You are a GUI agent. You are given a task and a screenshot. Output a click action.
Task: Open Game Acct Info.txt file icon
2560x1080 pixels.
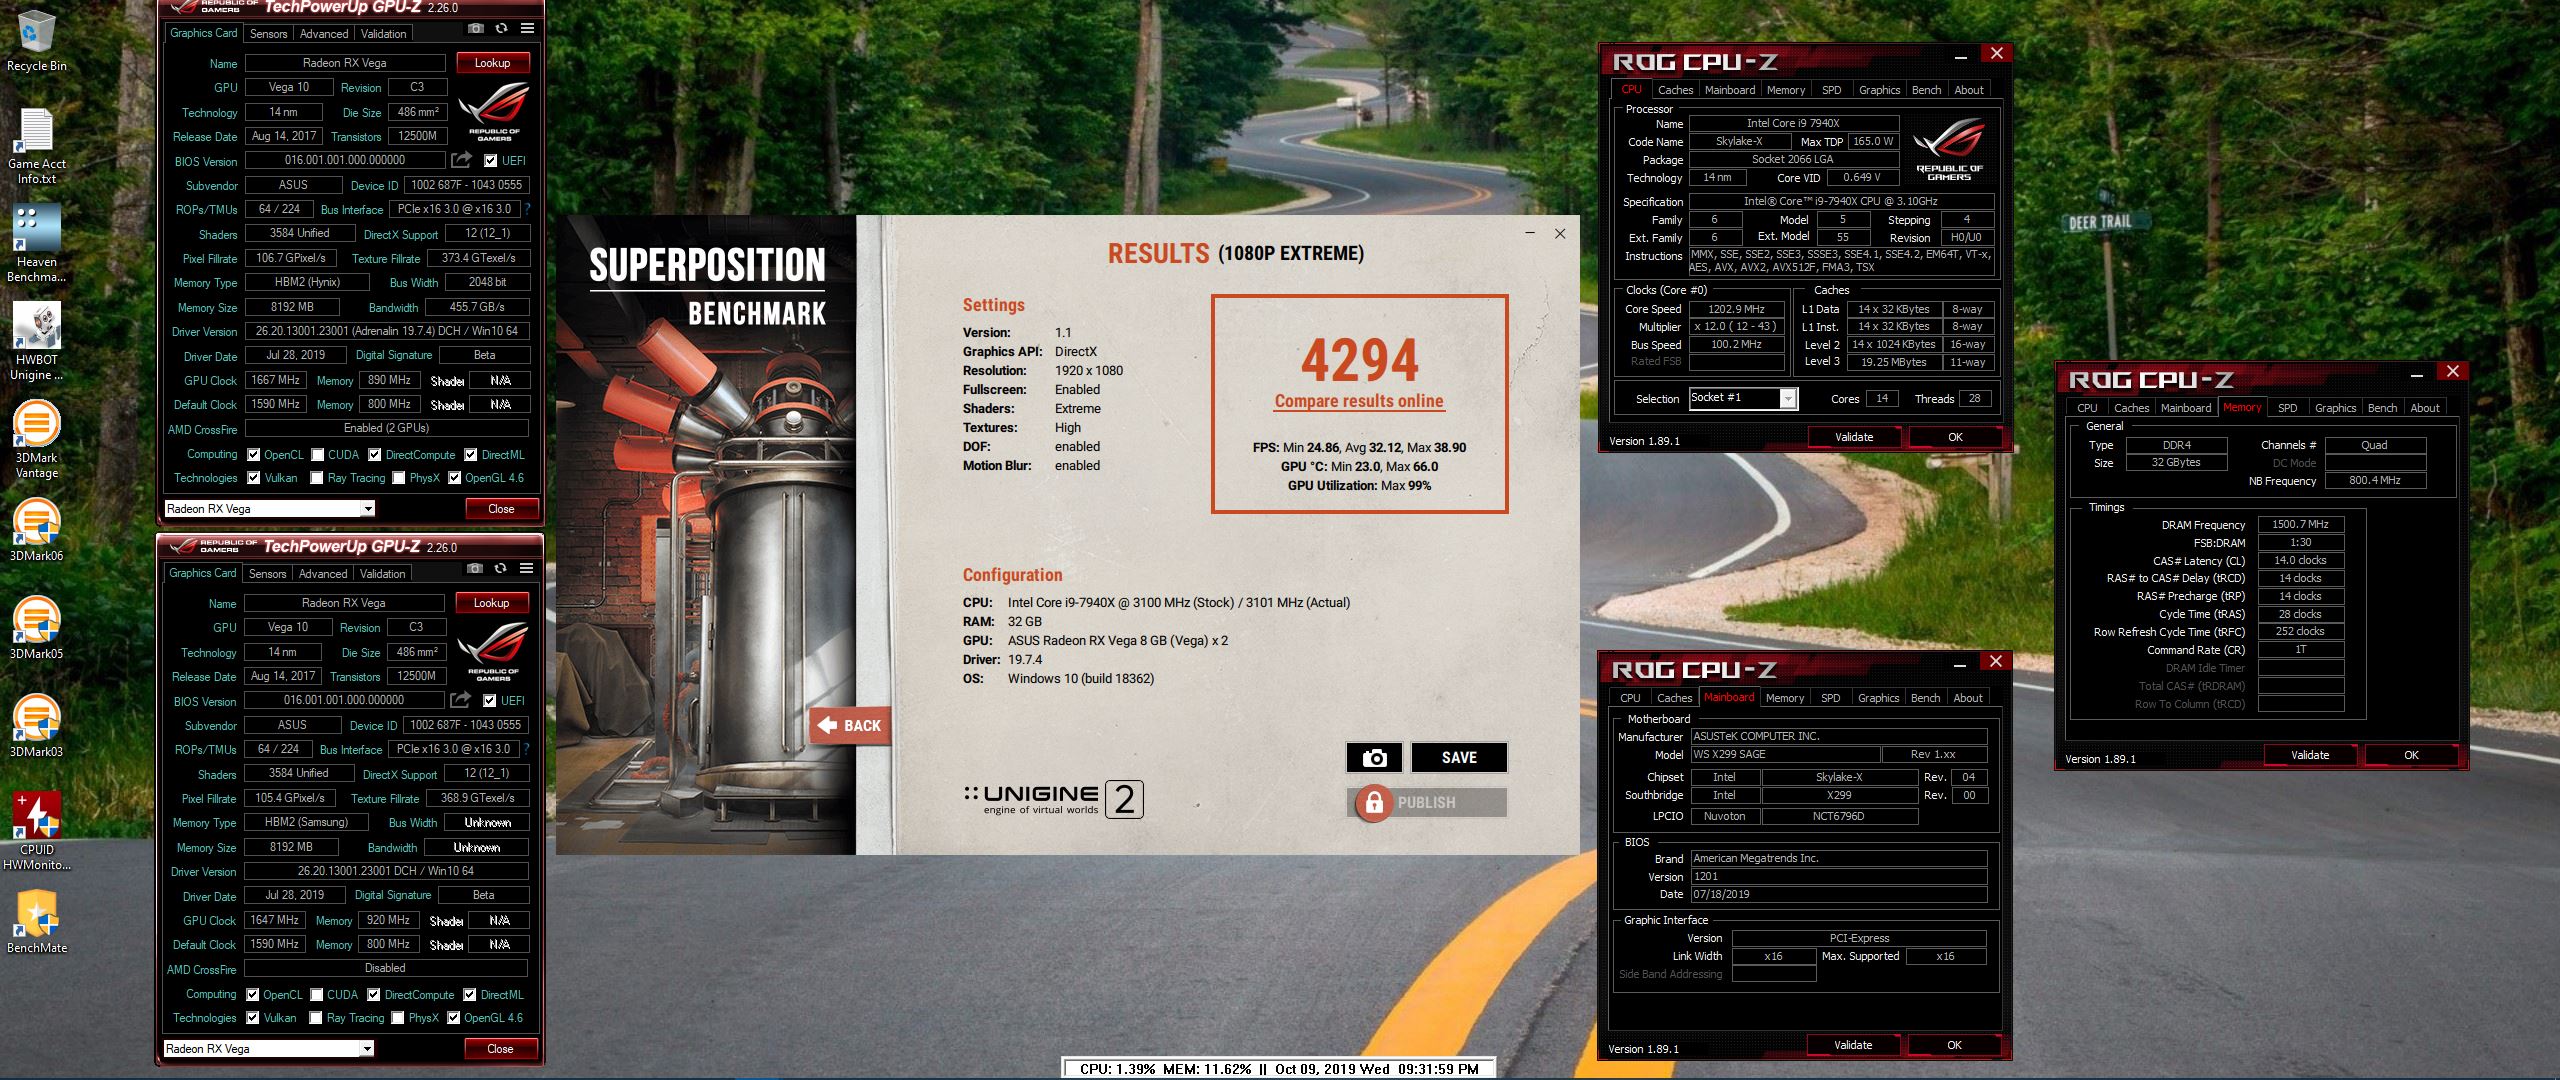click(36, 146)
